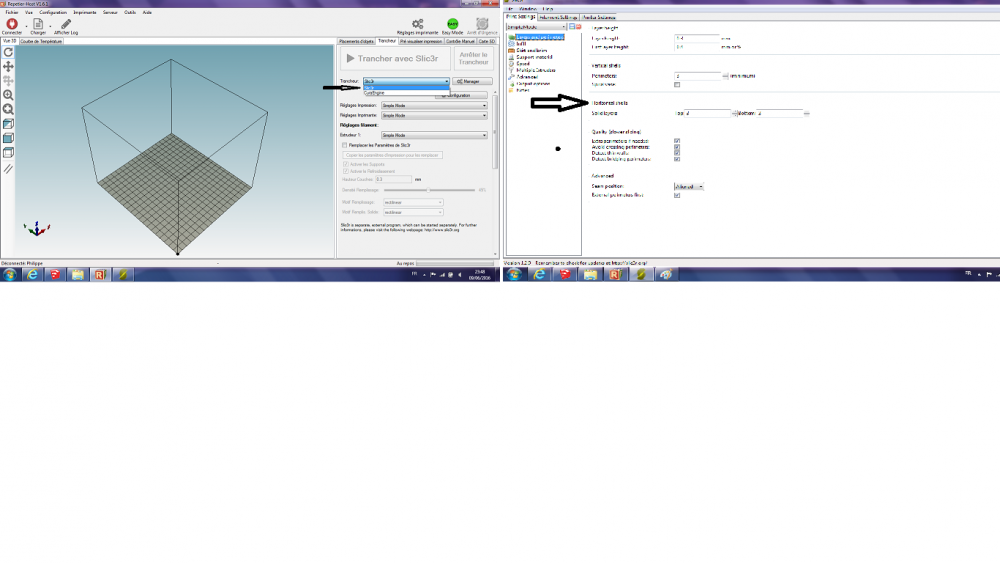
Task: Open the Fichier menu in Repetier-Host
Action: (11, 12)
